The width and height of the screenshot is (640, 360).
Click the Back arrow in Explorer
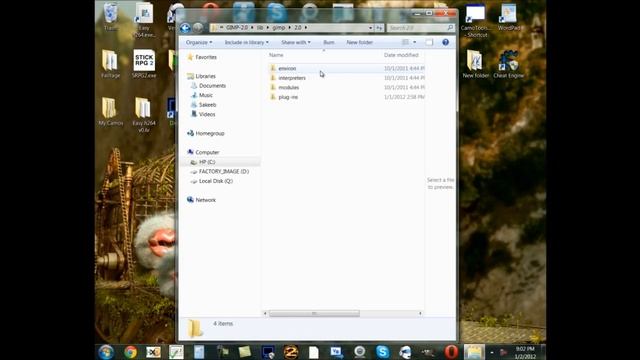(185, 28)
